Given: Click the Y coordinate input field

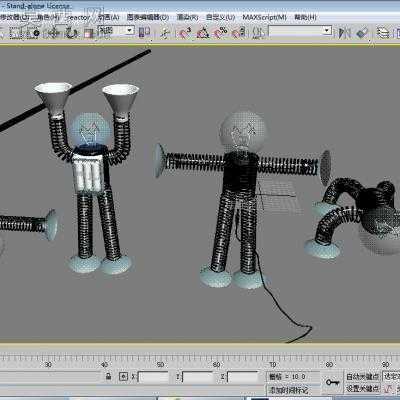Looking at the screenshot, I should click(x=198, y=377).
